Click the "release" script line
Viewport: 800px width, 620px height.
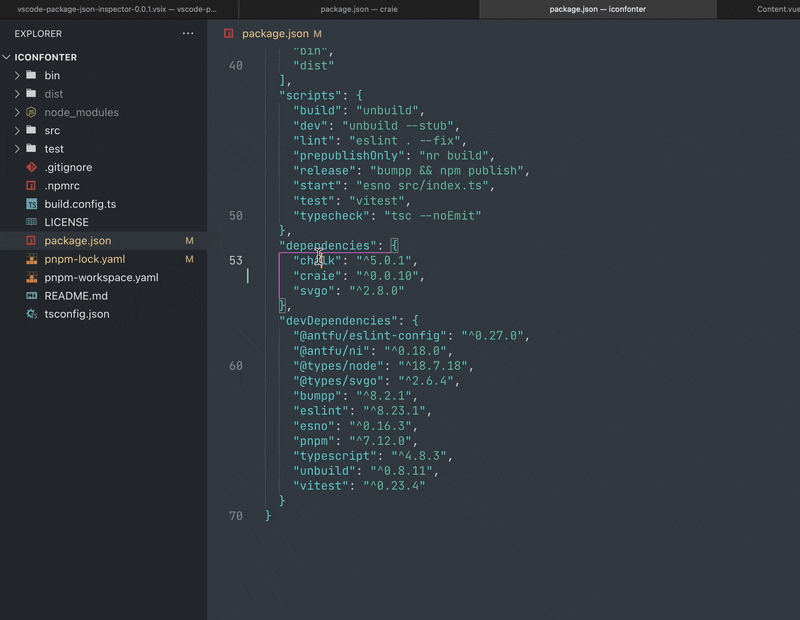pyautogui.click(x=411, y=170)
